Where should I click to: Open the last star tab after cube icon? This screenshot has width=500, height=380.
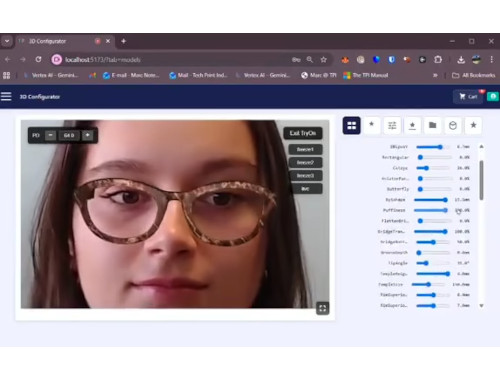(473, 126)
